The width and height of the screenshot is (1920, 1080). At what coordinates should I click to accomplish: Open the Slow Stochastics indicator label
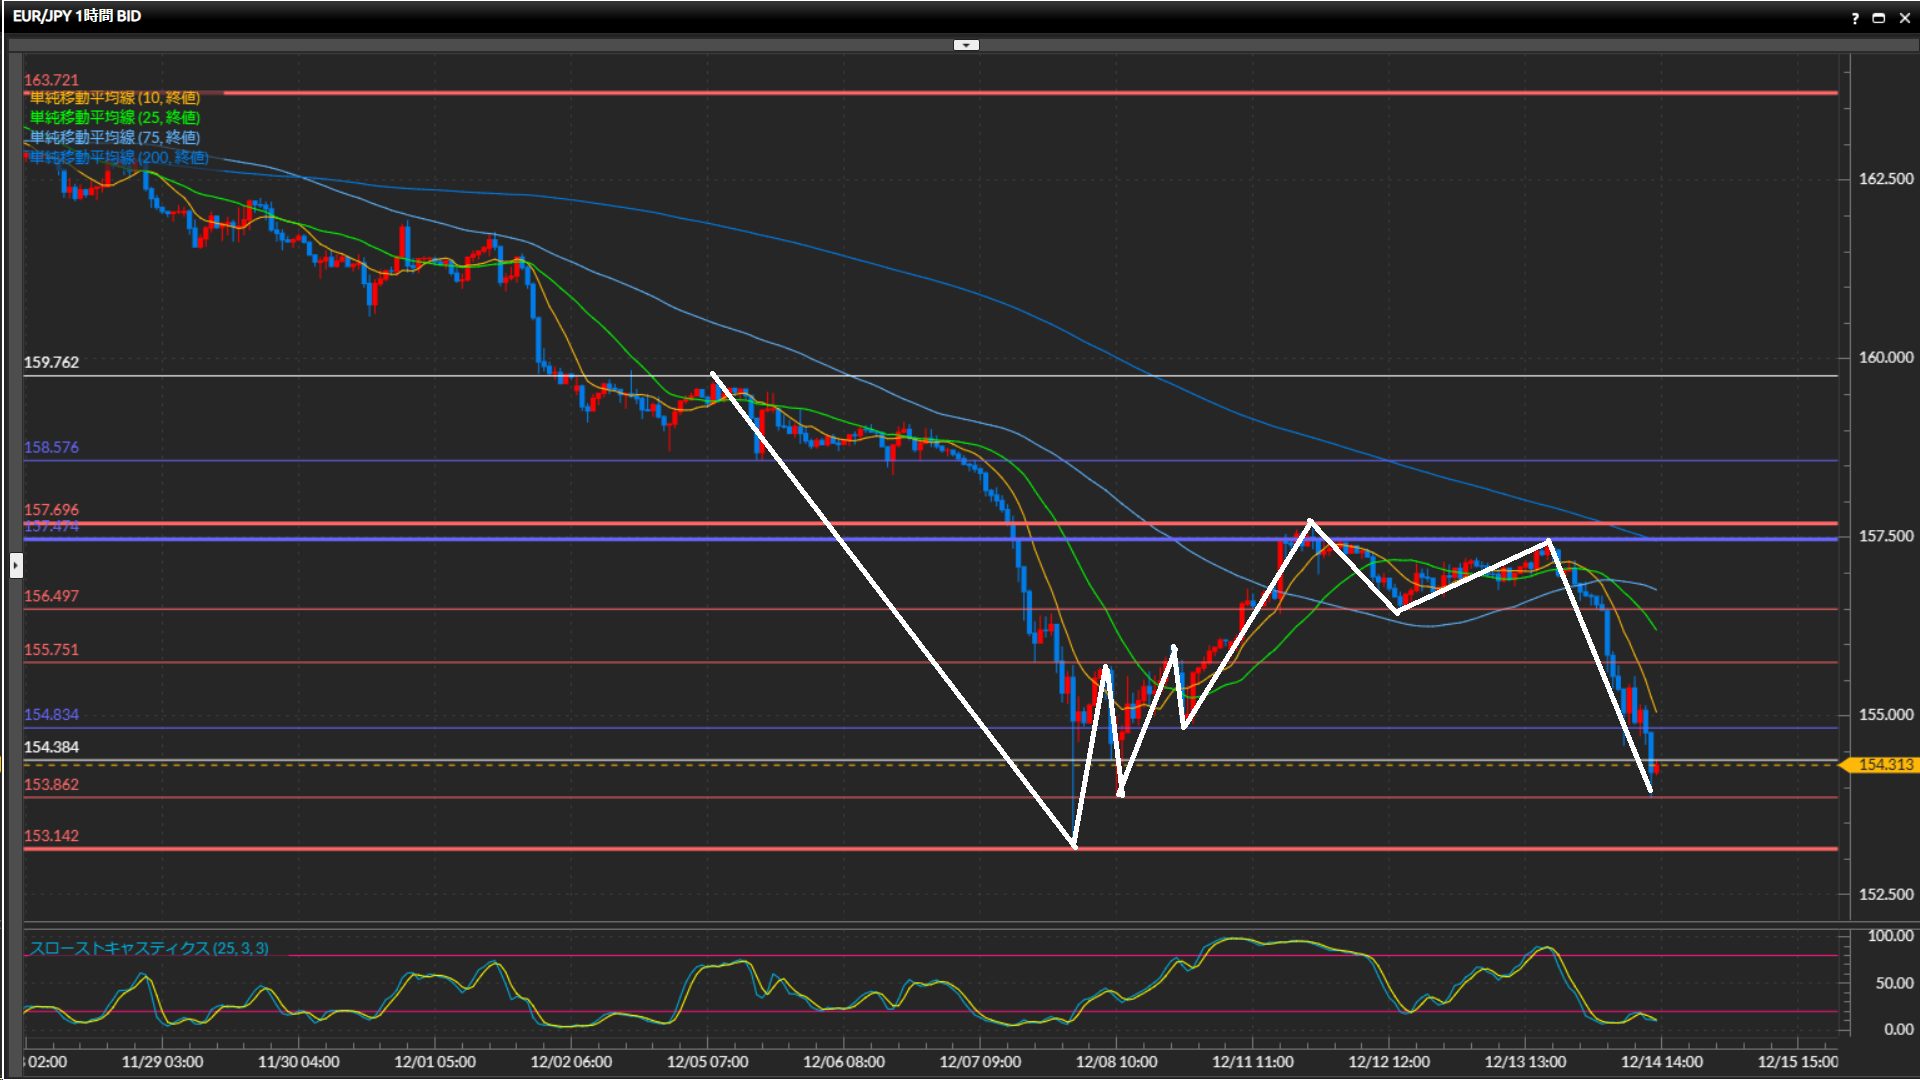148,948
